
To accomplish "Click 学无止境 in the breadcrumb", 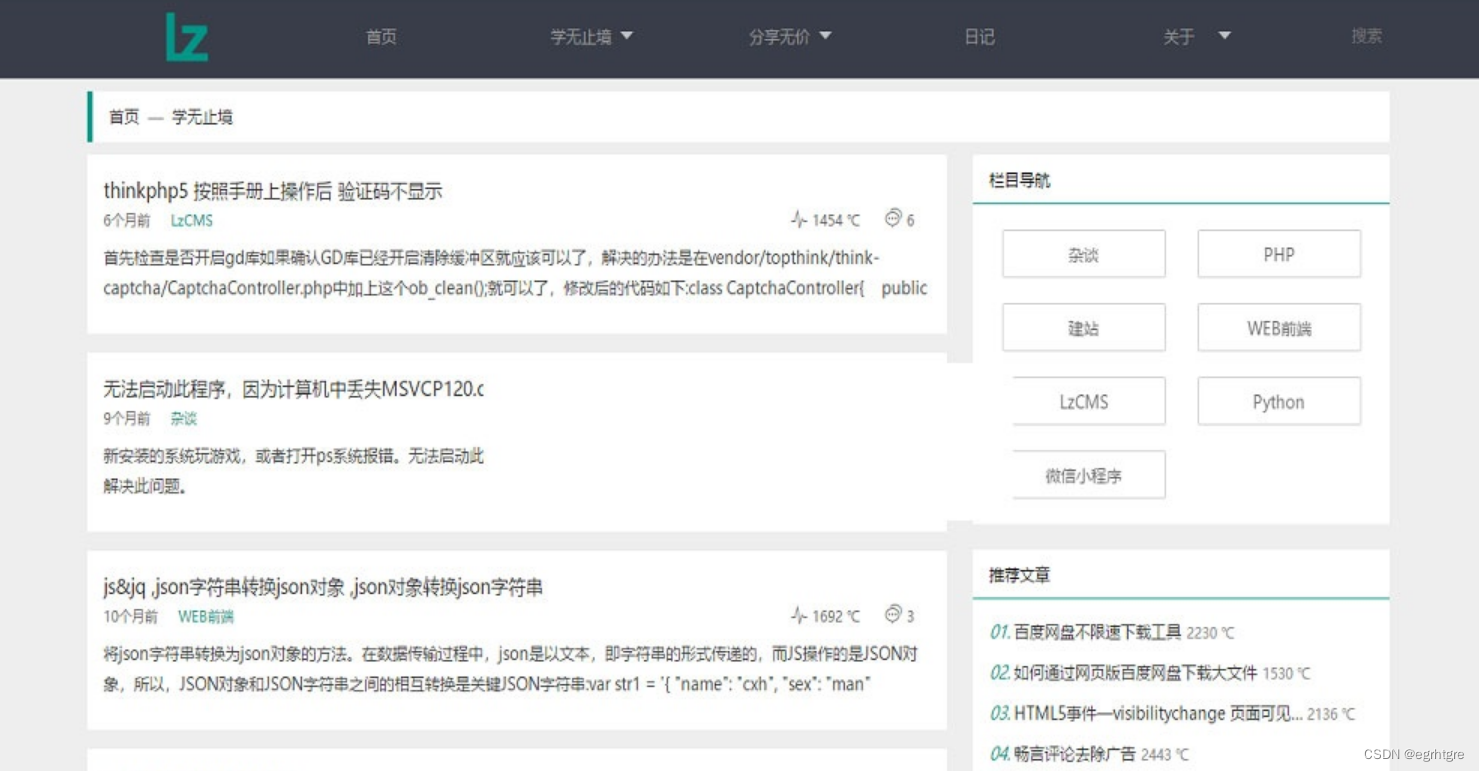I will 202,117.
